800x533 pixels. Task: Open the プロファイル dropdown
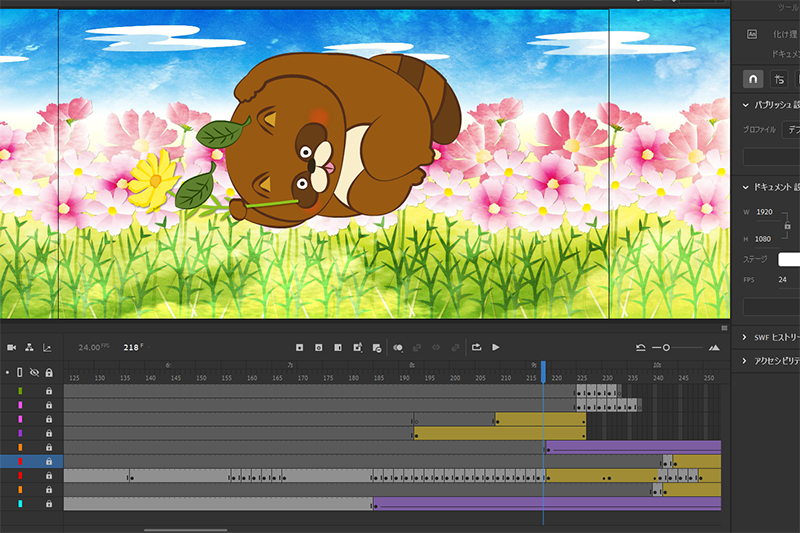[790, 129]
